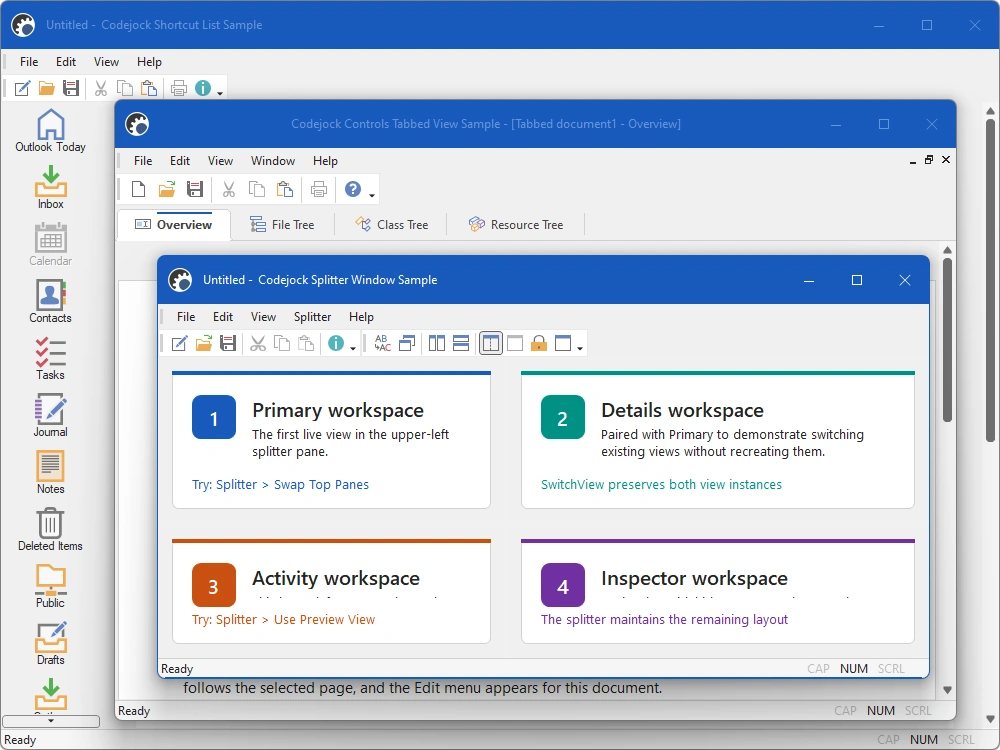
Task: Open File menu in Shortcut List window
Action: click(29, 62)
